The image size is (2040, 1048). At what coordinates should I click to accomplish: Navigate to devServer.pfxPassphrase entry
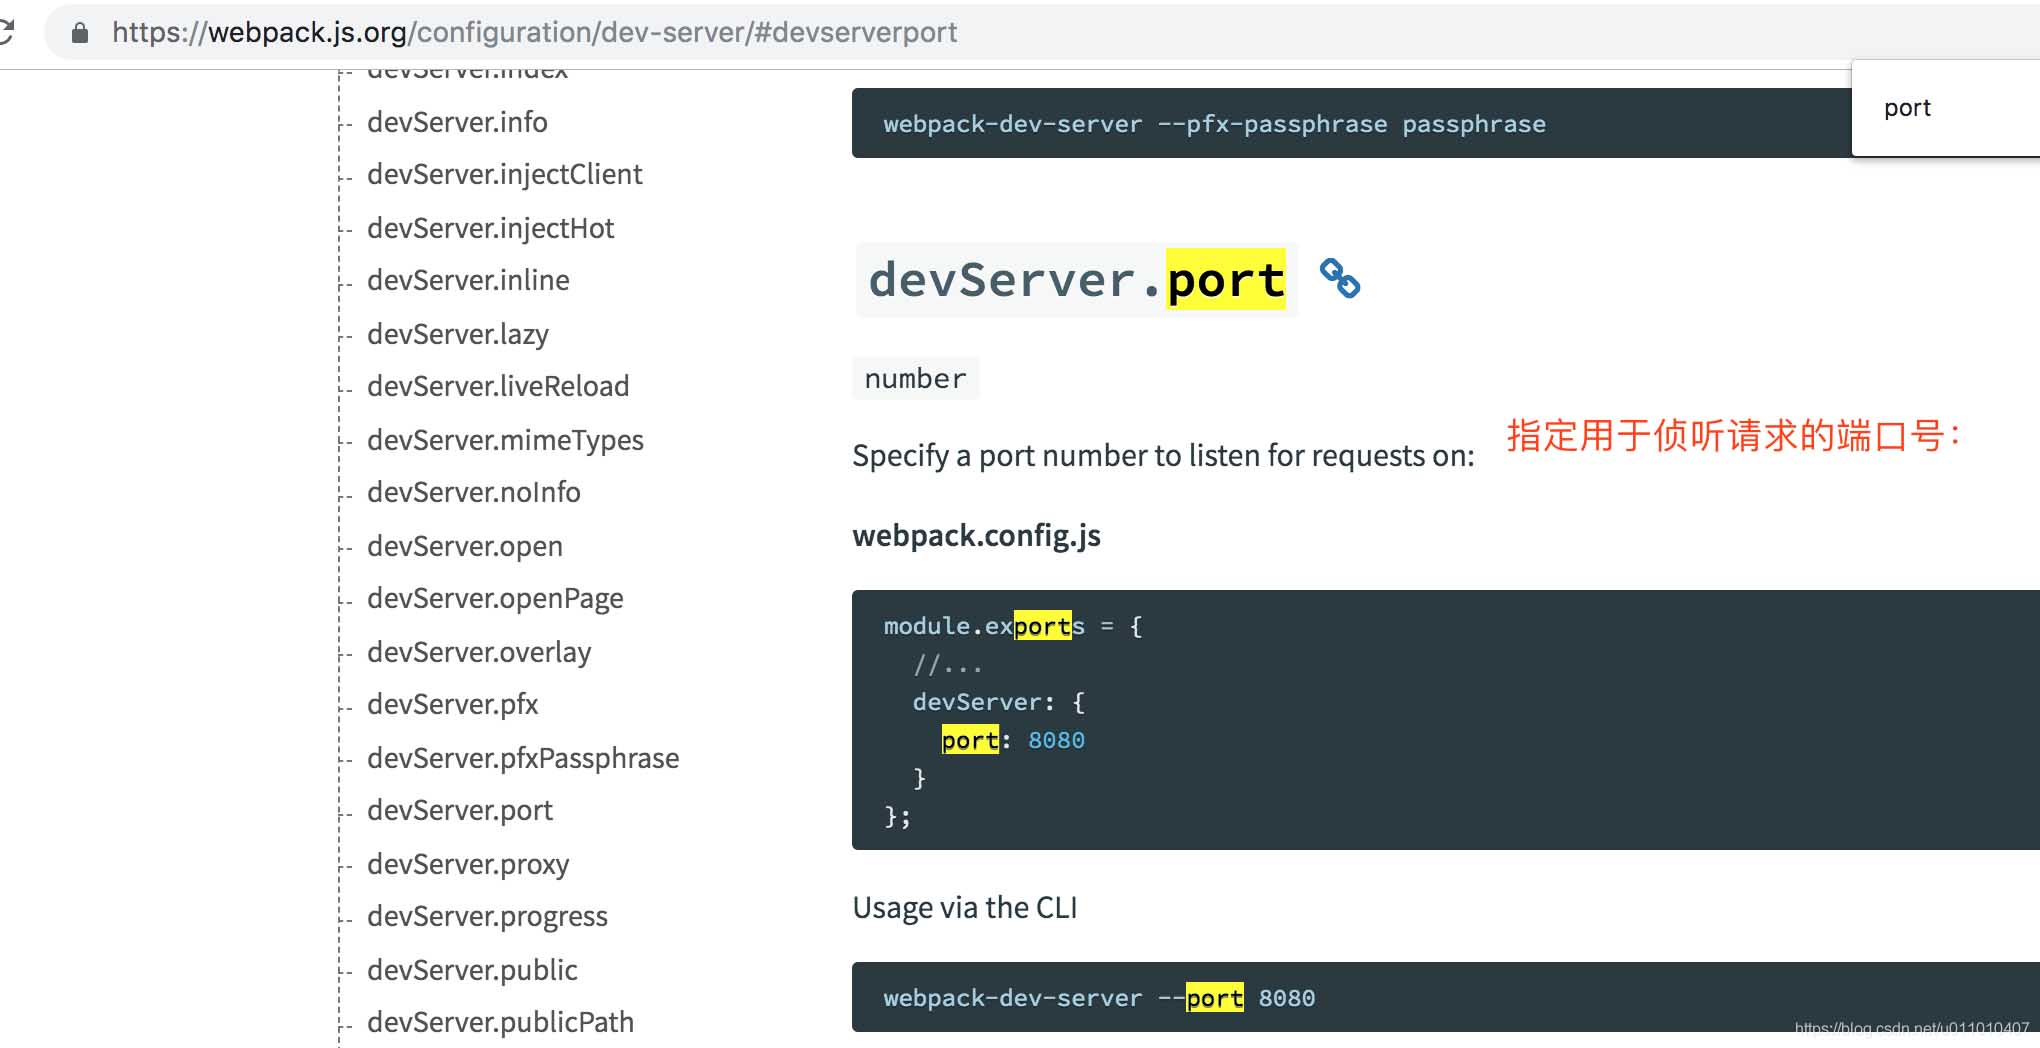(x=523, y=758)
